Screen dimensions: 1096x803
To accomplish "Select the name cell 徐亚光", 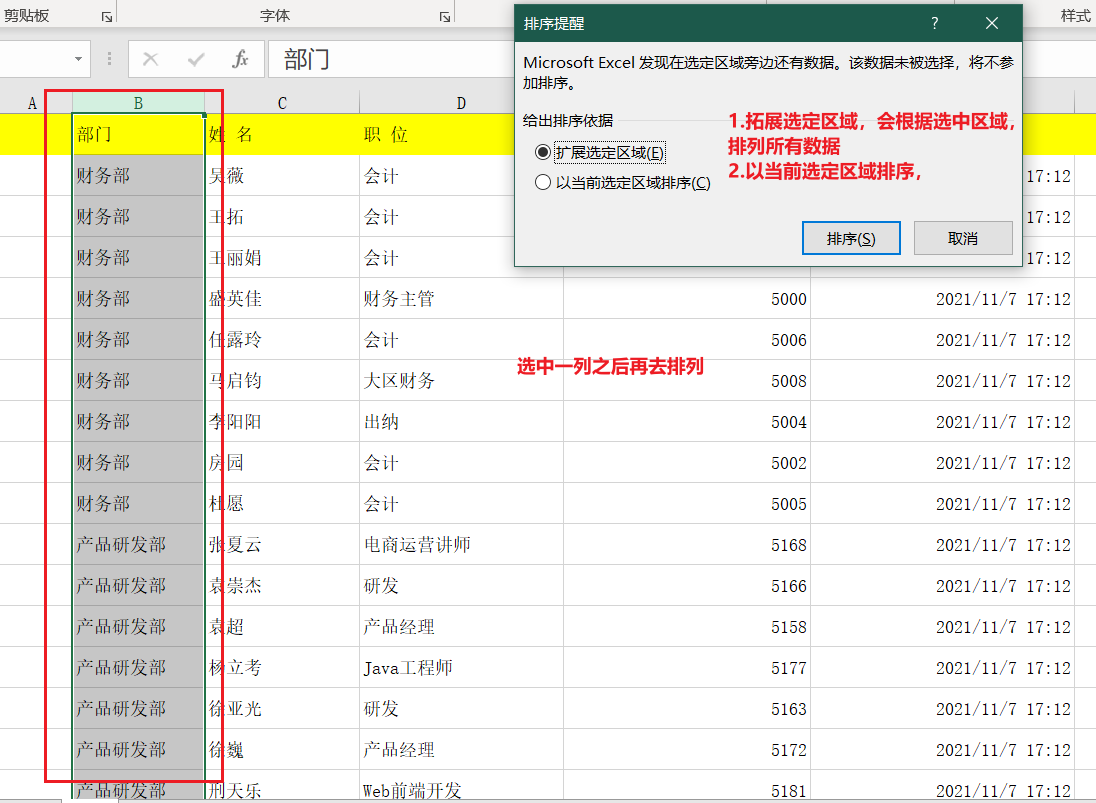I will pos(282,709).
